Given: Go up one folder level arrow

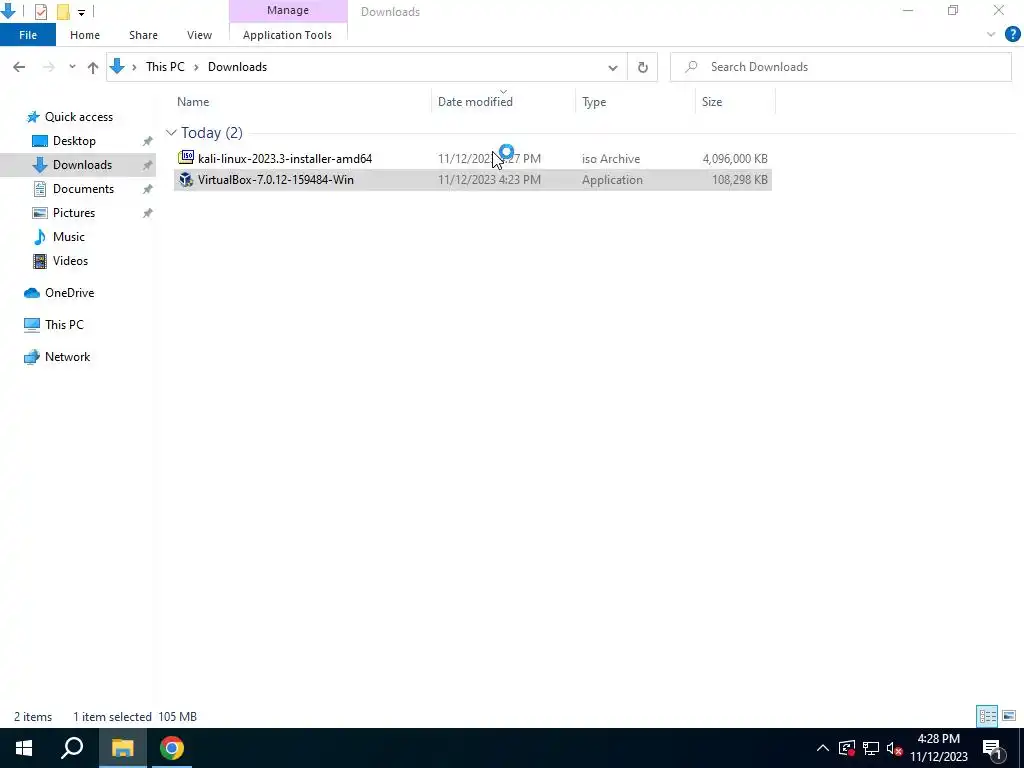Looking at the screenshot, I should (x=93, y=67).
